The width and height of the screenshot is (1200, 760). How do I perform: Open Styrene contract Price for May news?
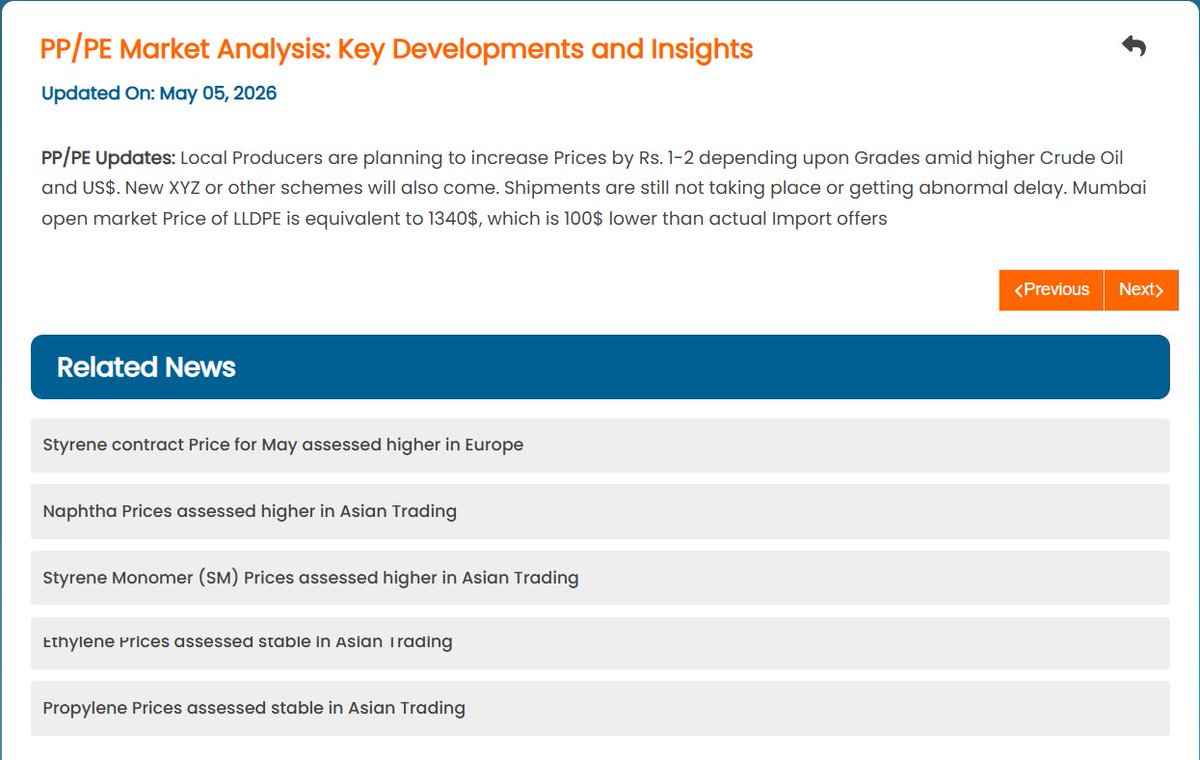pos(600,445)
